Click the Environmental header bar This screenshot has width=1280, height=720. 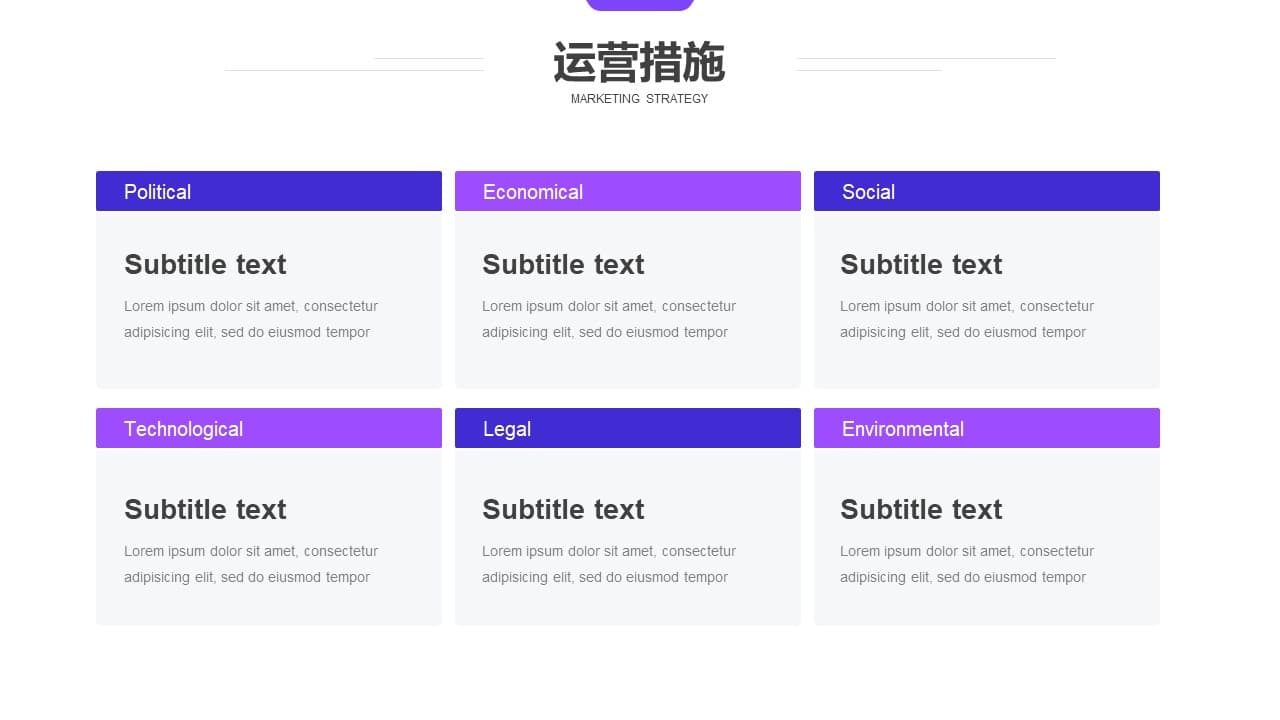[987, 428]
